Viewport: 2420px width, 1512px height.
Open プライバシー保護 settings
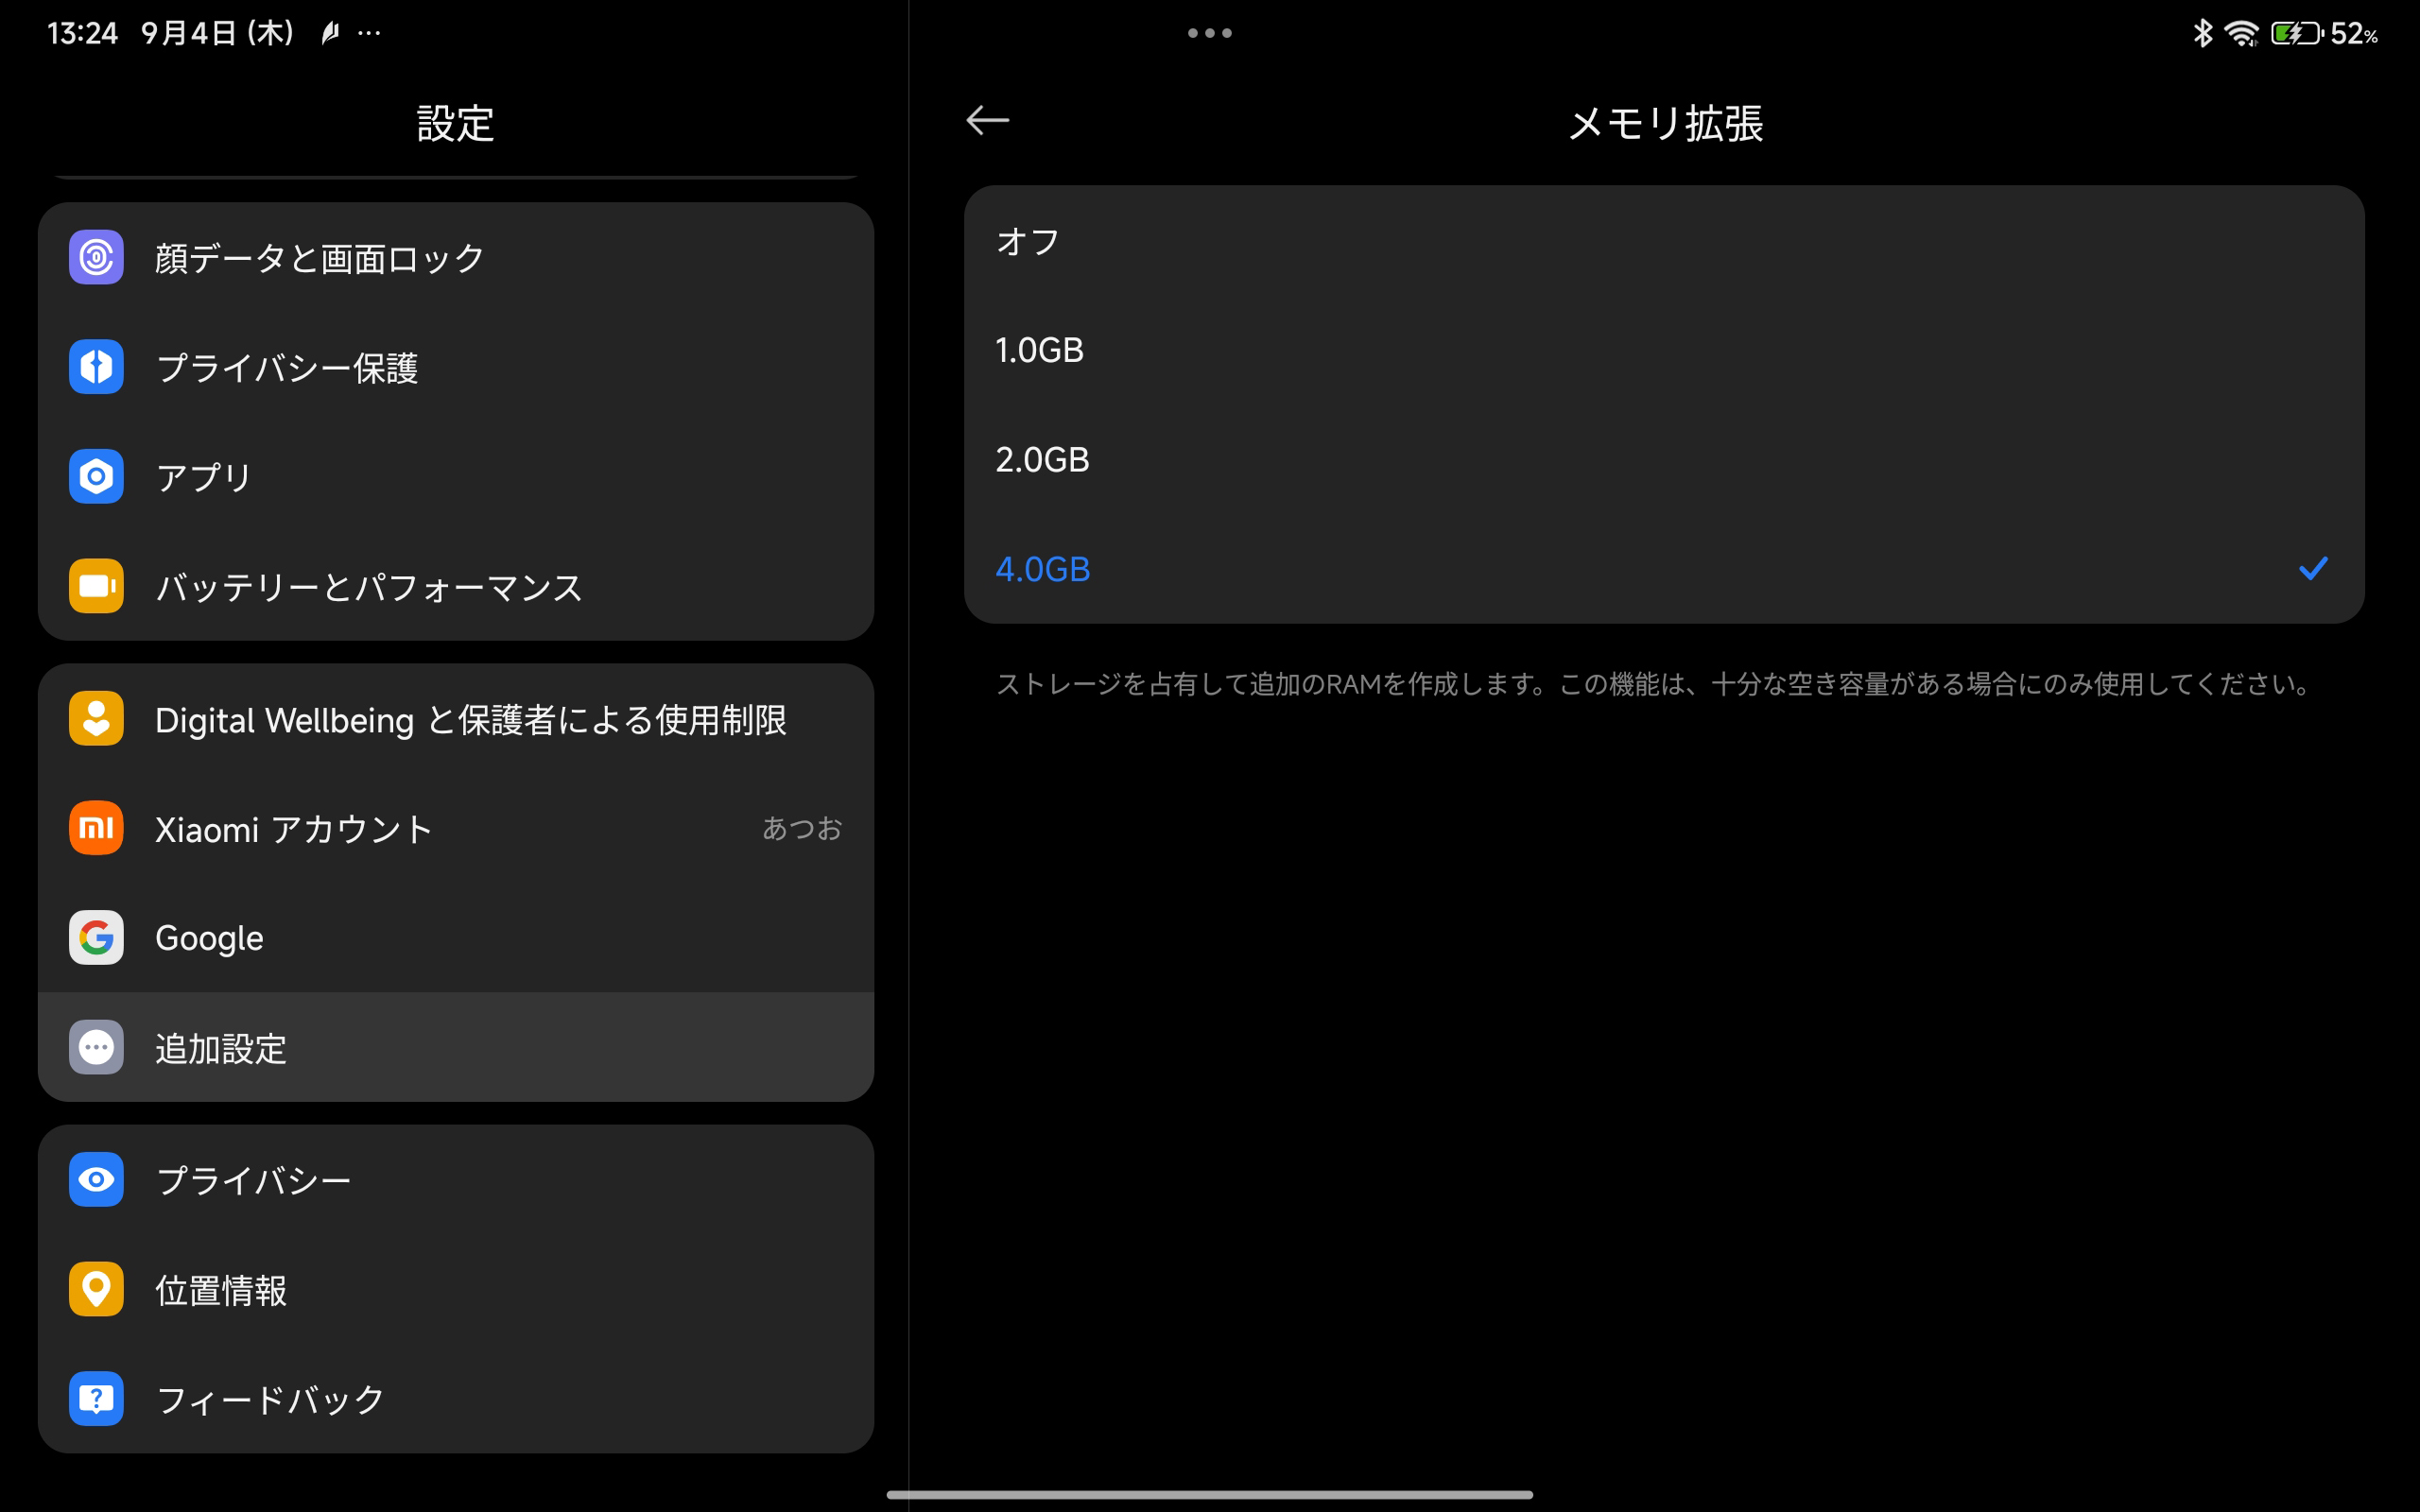tap(456, 367)
